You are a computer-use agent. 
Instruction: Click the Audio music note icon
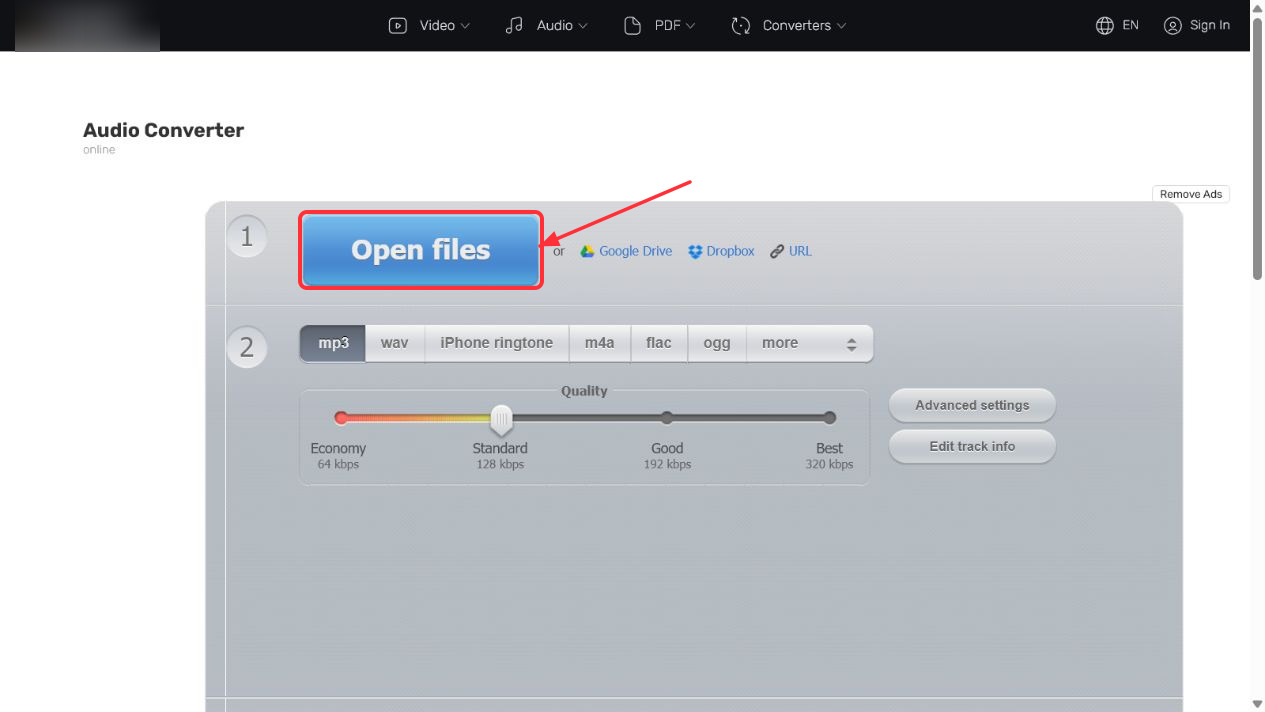[x=514, y=25]
